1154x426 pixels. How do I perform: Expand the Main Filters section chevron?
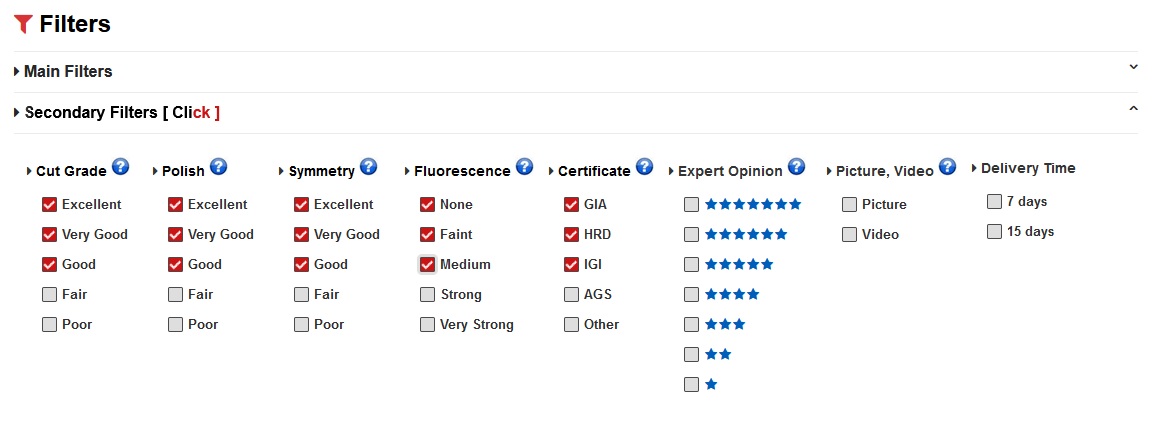[1133, 67]
